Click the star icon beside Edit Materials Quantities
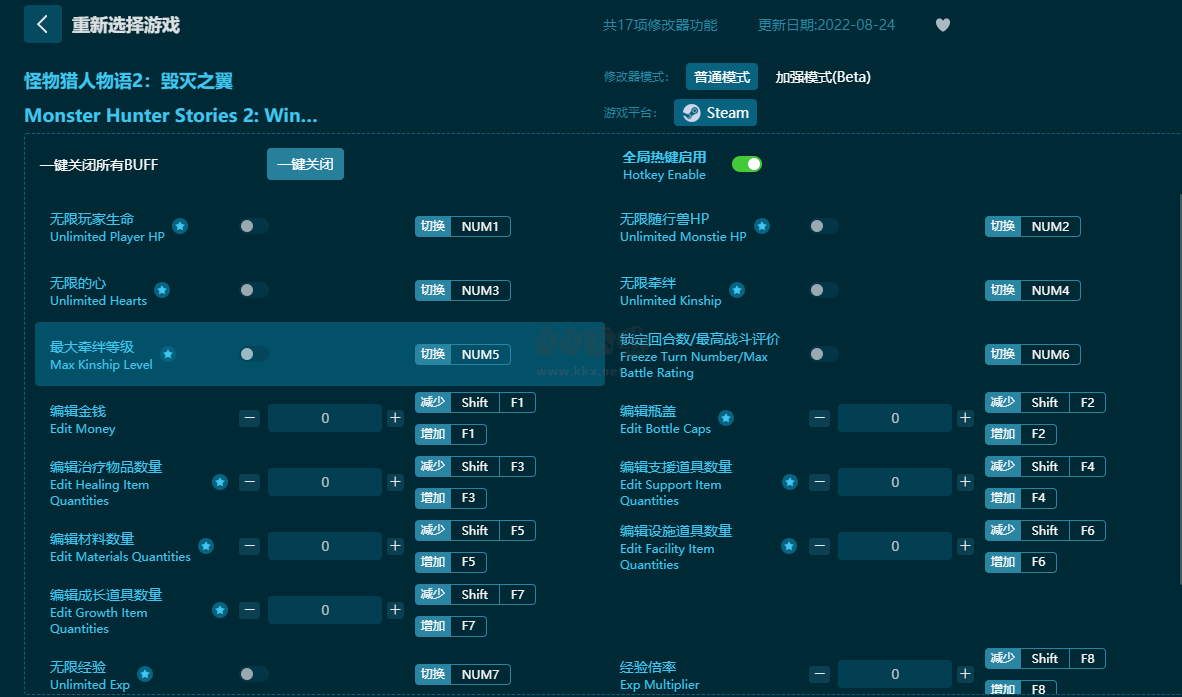 pos(206,547)
